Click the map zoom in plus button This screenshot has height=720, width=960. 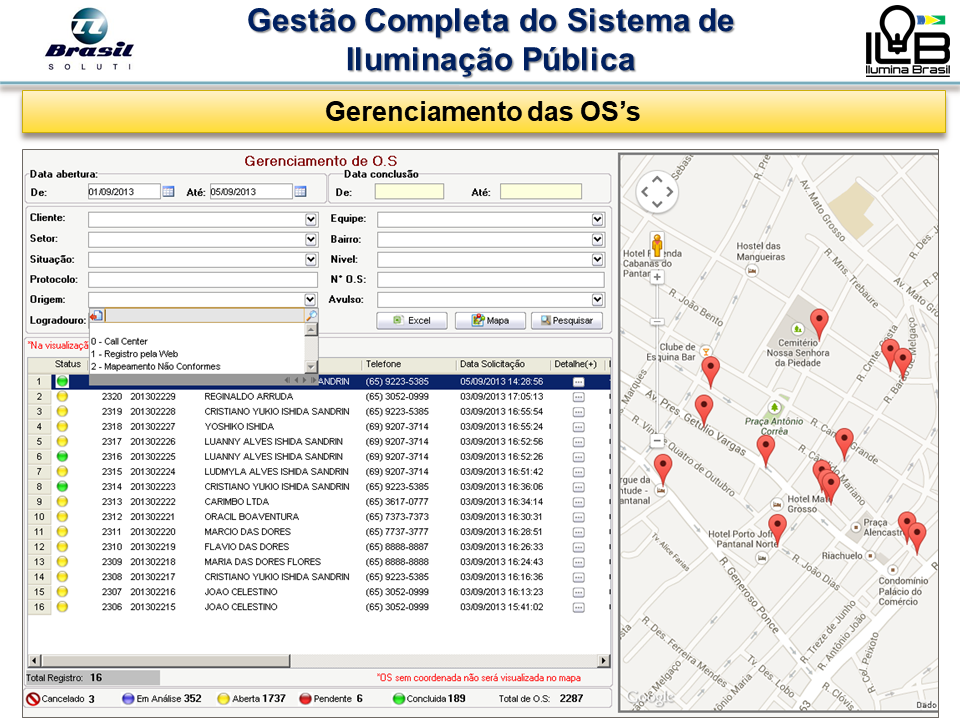[x=657, y=275]
